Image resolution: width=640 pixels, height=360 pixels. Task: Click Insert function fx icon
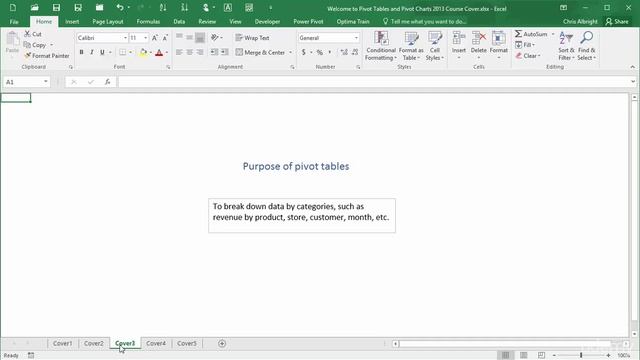(x=107, y=82)
